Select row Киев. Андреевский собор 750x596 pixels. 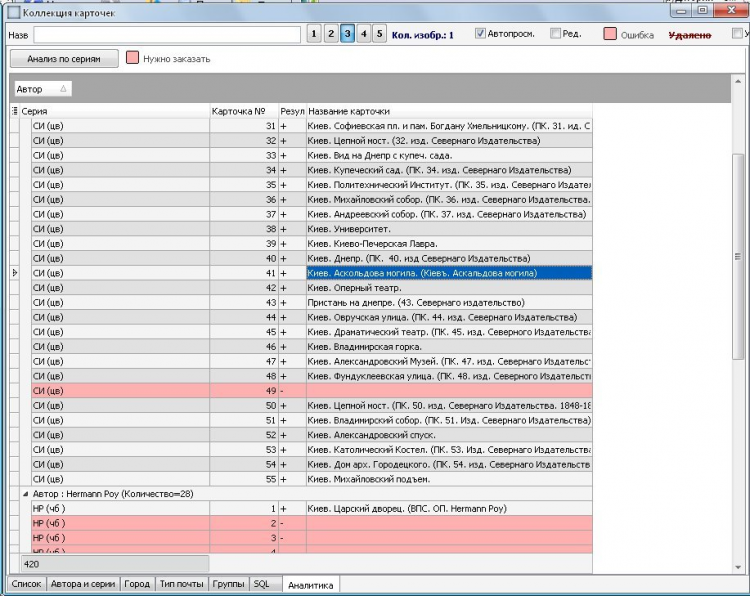pos(312,214)
